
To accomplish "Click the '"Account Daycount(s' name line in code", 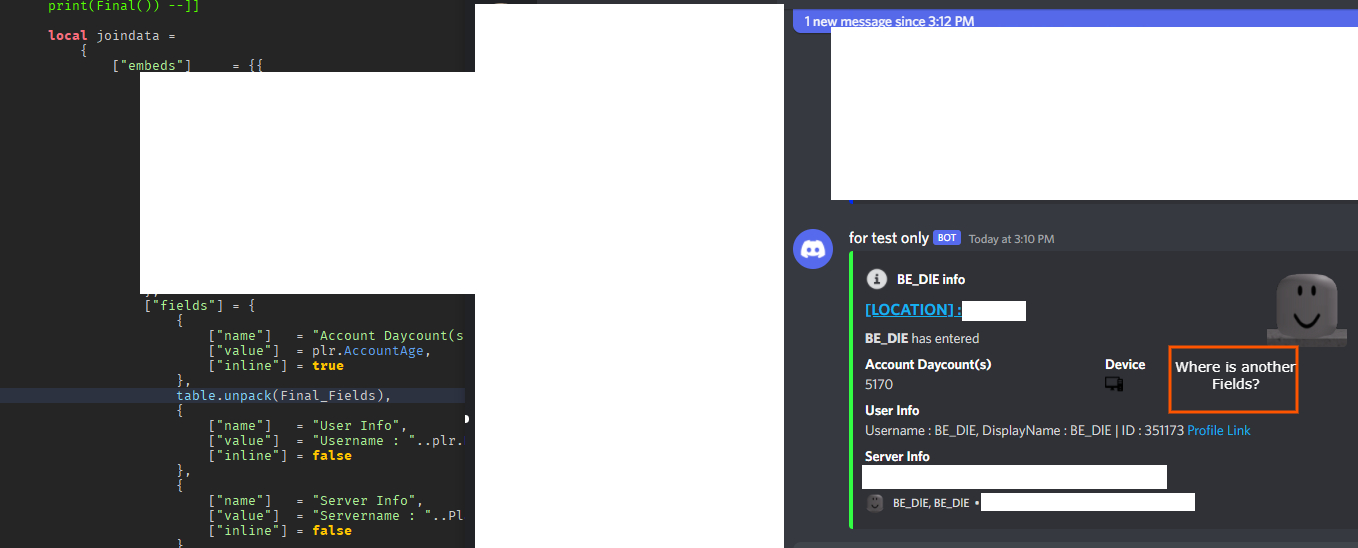I will pyautogui.click(x=336, y=335).
